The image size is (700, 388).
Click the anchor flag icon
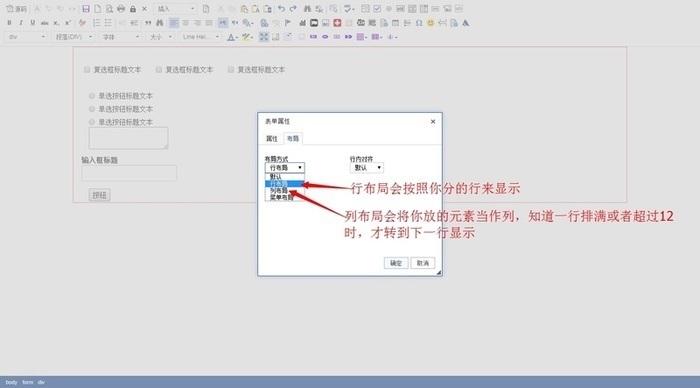(x=288, y=23)
